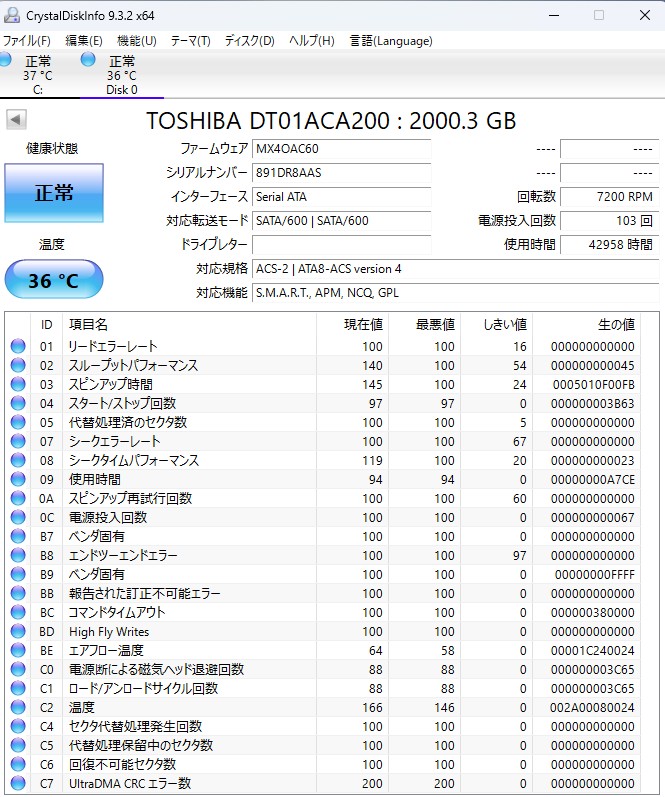
Task: Select the Disk 0 drive tab at 36 °C
Action: click(122, 75)
